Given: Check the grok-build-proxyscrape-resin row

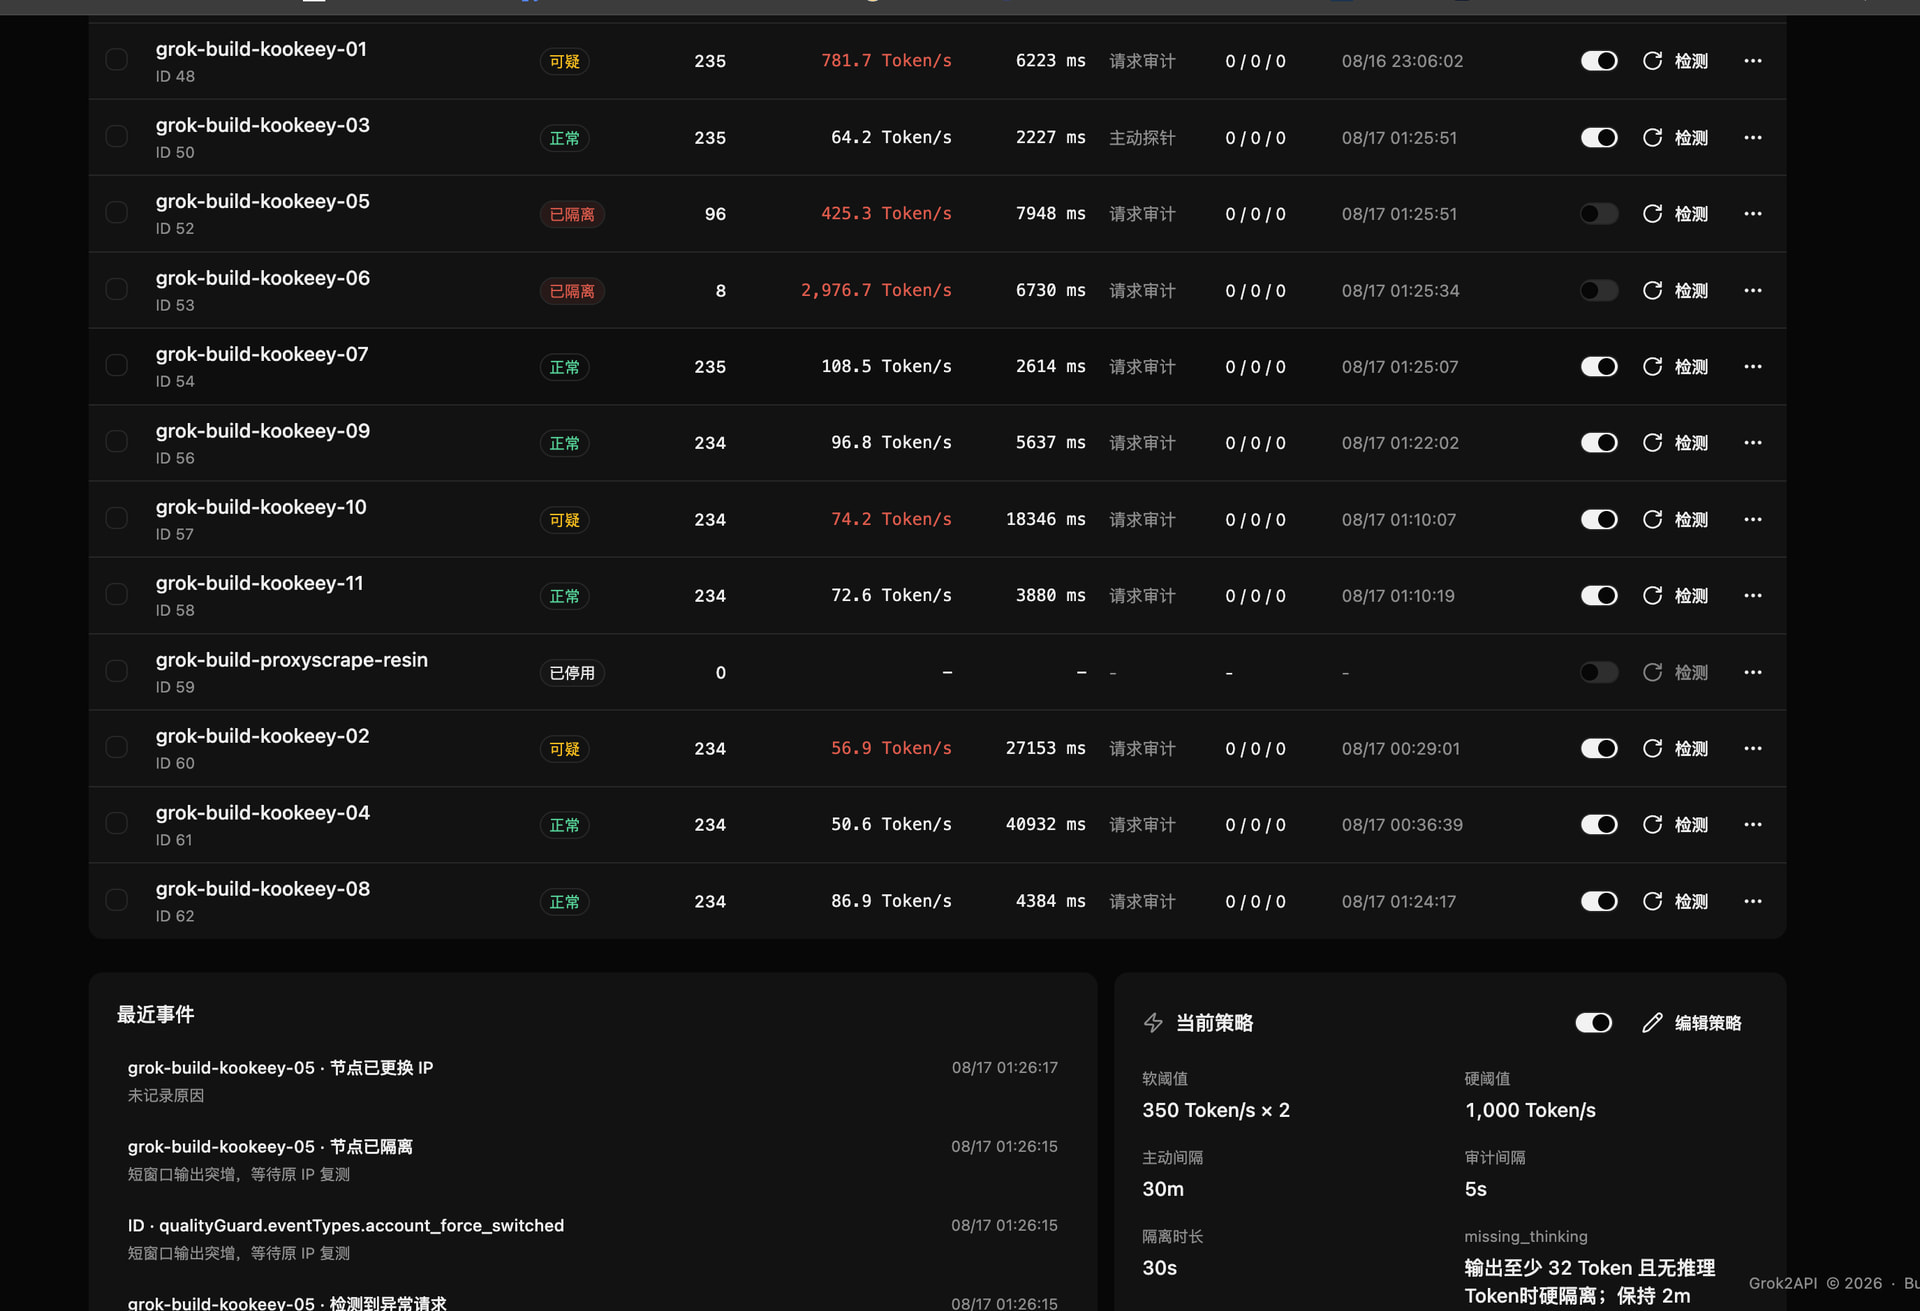Looking at the screenshot, I should click(116, 671).
